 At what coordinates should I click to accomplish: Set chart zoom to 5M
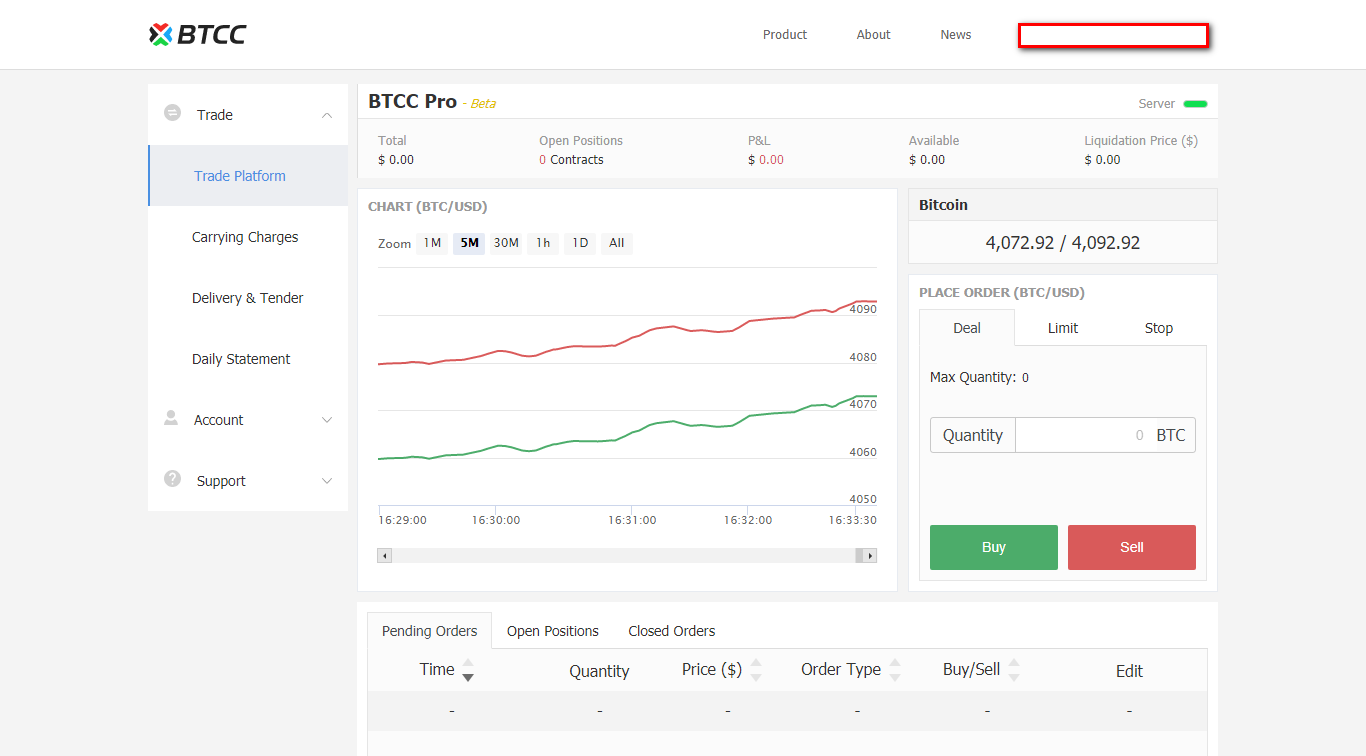pyautogui.click(x=469, y=243)
